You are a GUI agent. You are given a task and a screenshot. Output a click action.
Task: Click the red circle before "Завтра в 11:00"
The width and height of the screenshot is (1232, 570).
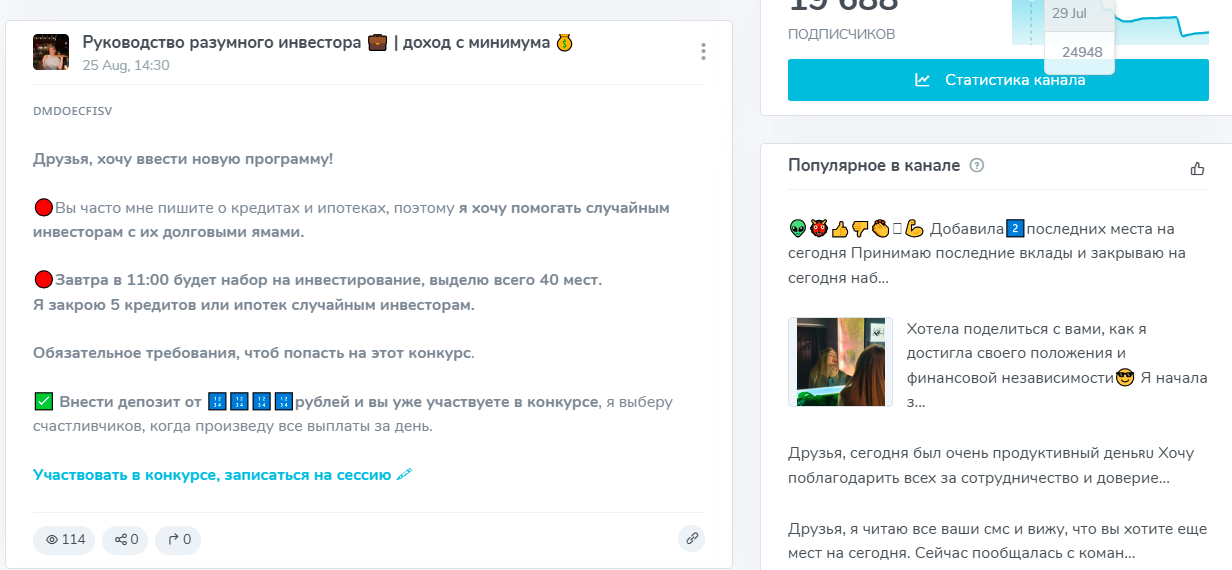43,279
